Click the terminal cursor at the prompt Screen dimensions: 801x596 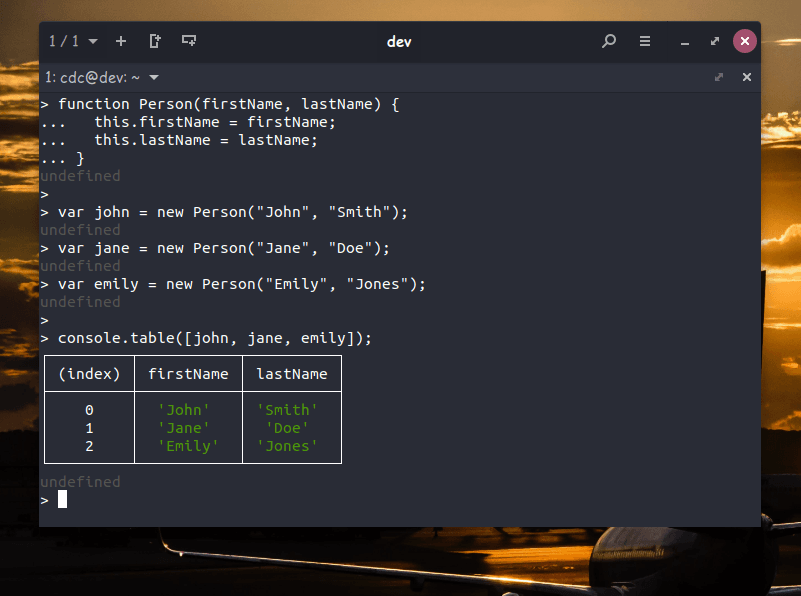click(62, 499)
